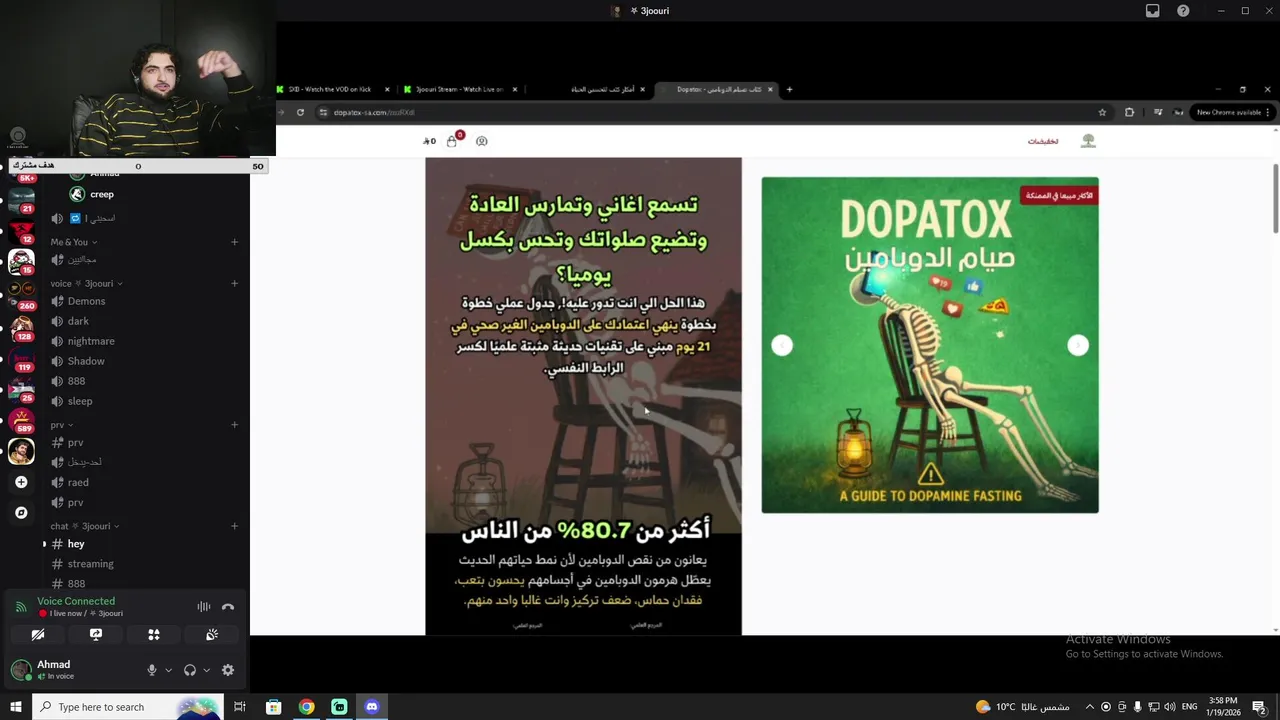Open the تخفيضات discounts link
The image size is (1280, 720).
1043,141
